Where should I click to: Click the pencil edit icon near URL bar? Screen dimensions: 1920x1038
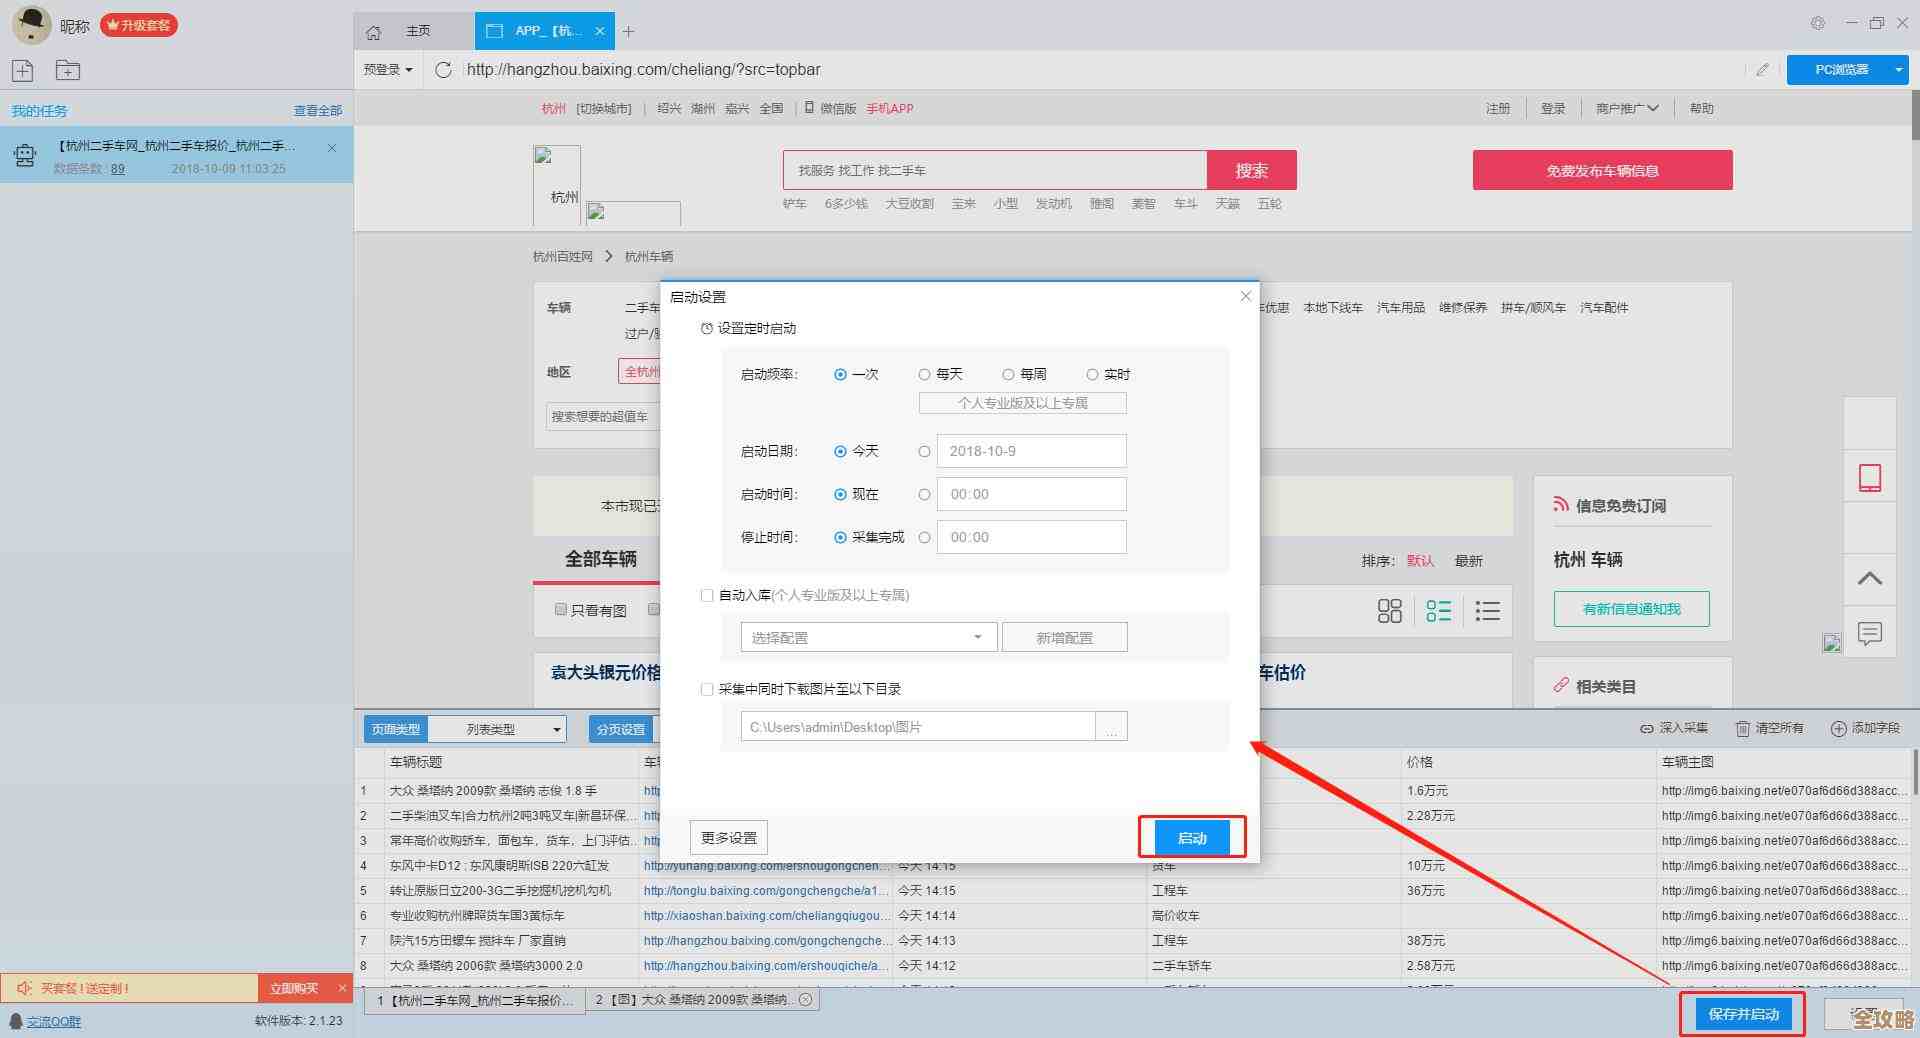coord(1762,70)
